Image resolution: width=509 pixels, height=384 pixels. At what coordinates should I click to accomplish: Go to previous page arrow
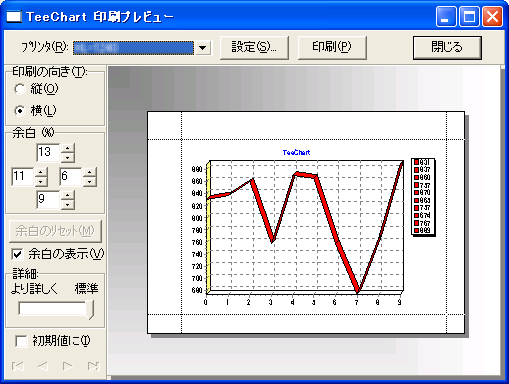(43, 366)
